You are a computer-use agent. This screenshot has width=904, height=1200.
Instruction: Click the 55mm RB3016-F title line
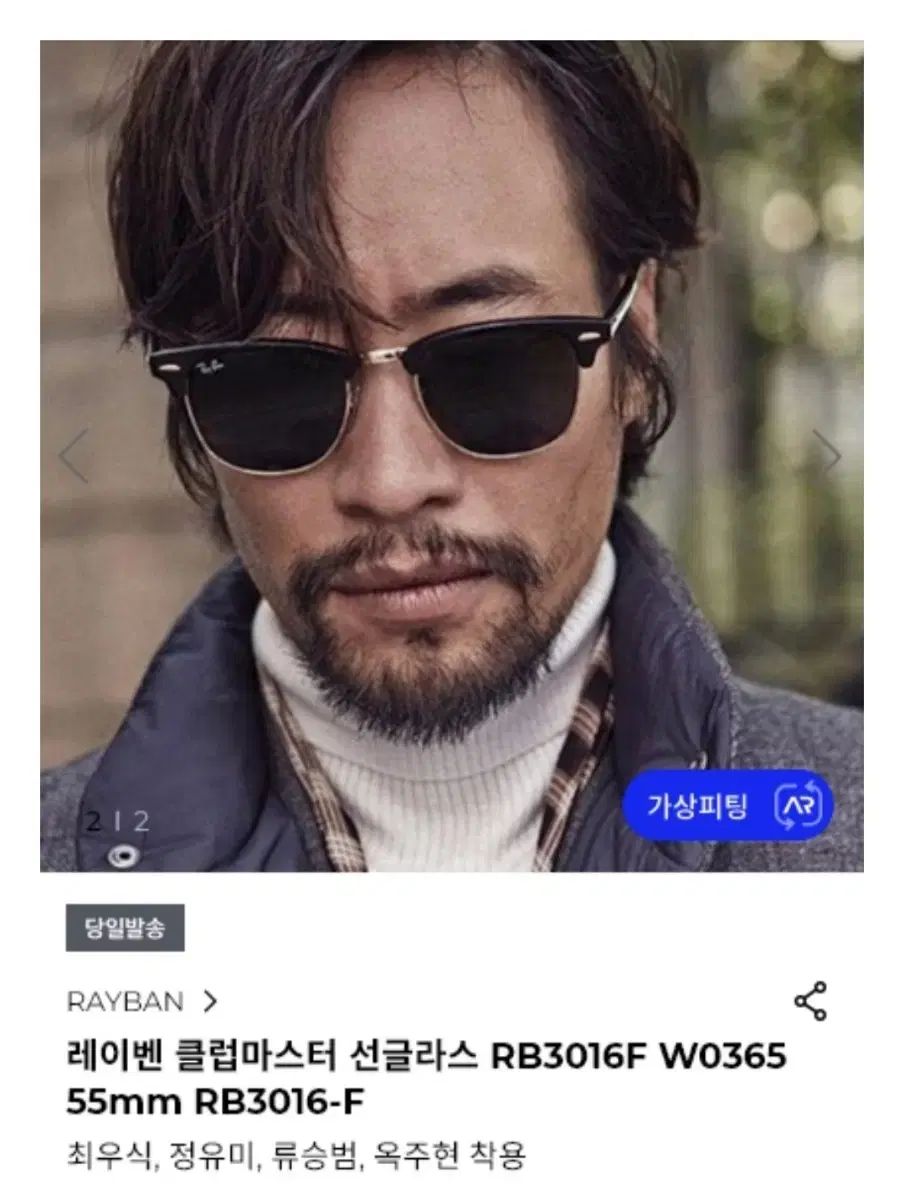215,1102
